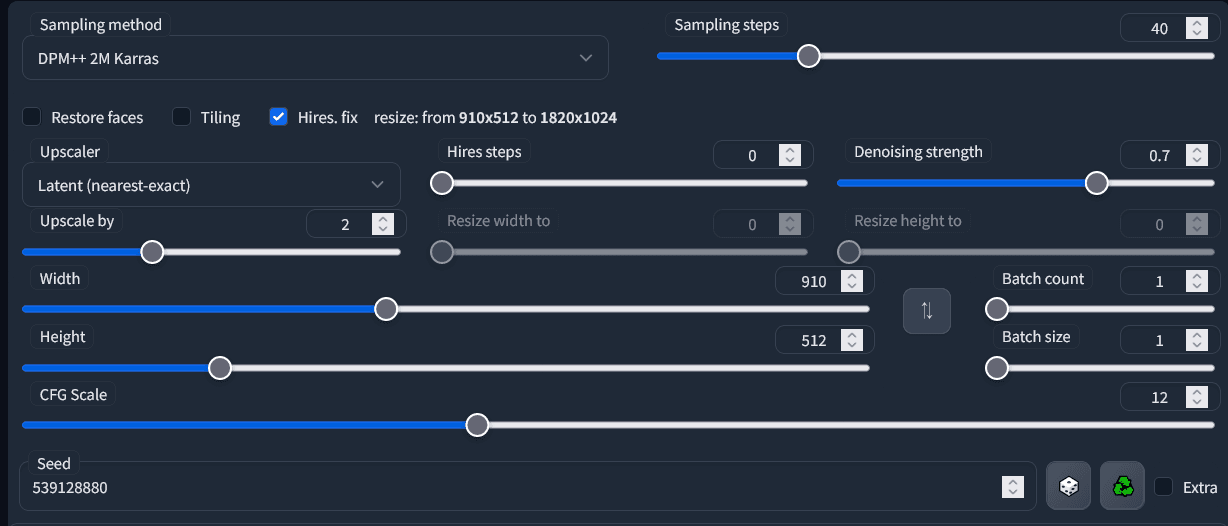Open the Upscaler dropdown
1228x526 pixels.
click(211, 185)
